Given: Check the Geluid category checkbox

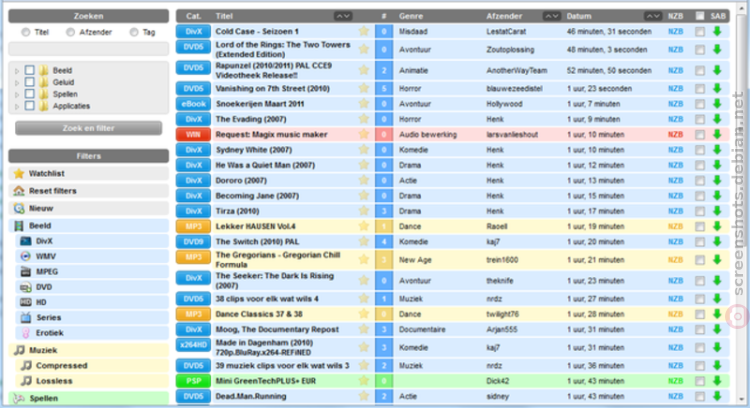Looking at the screenshot, I should (30, 82).
